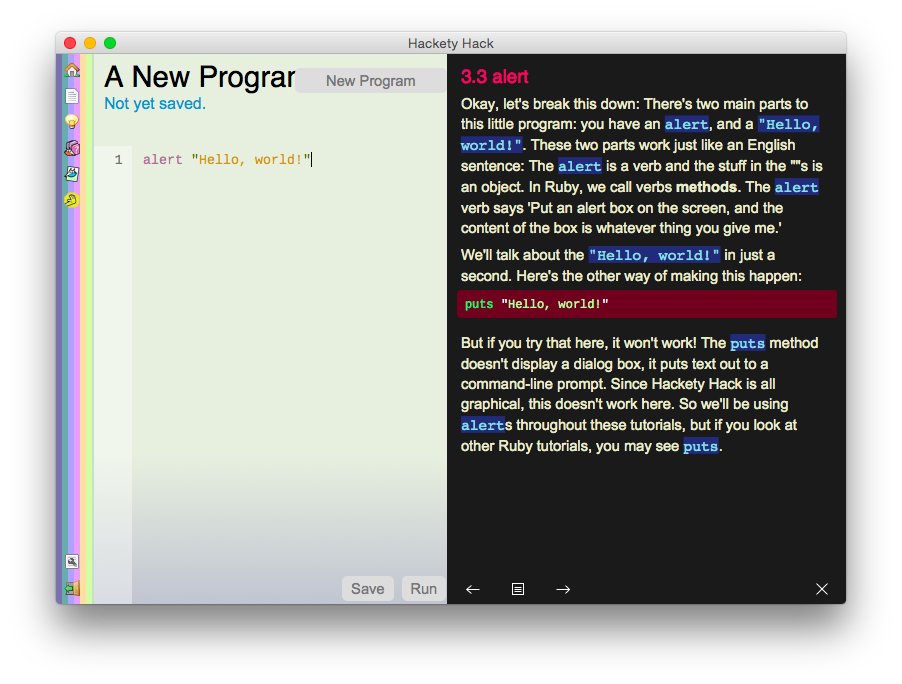The image size is (902, 684).
Task: Open the Editor document icon in sidebar
Action: point(72,96)
